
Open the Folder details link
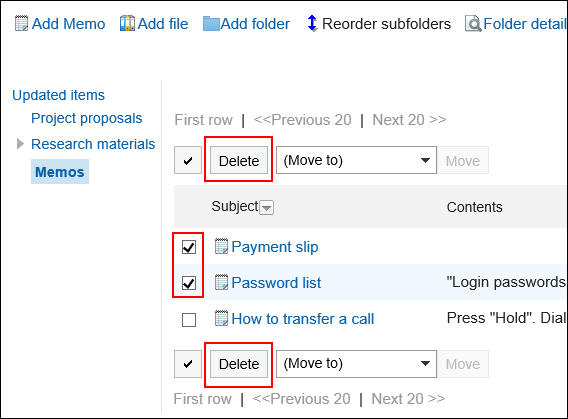click(525, 24)
